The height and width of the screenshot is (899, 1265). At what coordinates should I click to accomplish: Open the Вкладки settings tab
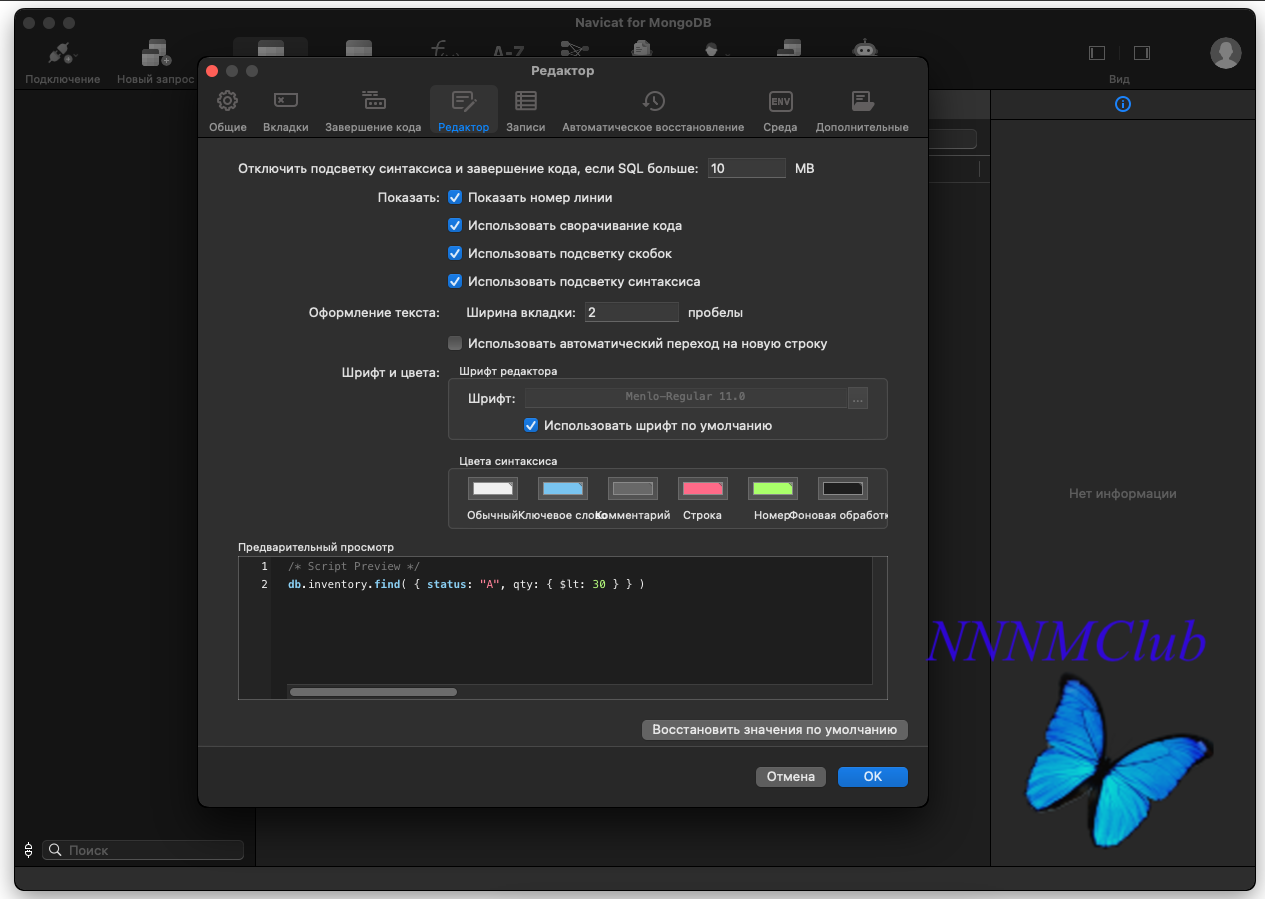click(286, 111)
